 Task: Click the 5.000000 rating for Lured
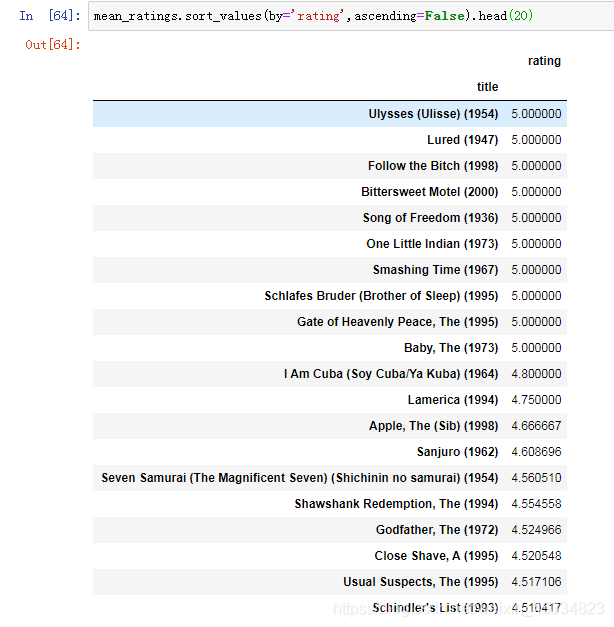pos(536,140)
